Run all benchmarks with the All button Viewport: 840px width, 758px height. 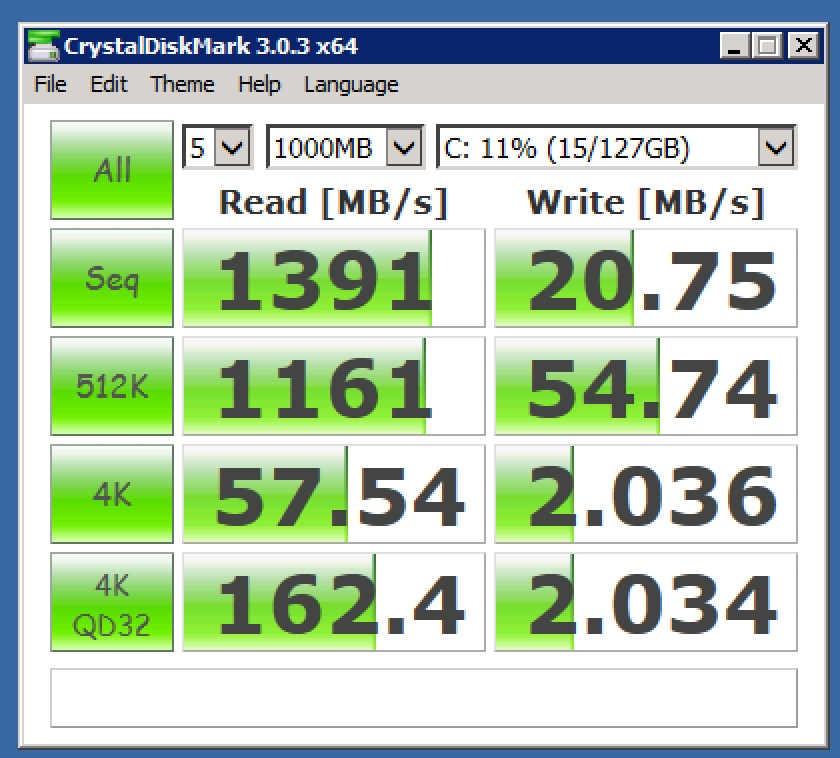coord(111,170)
